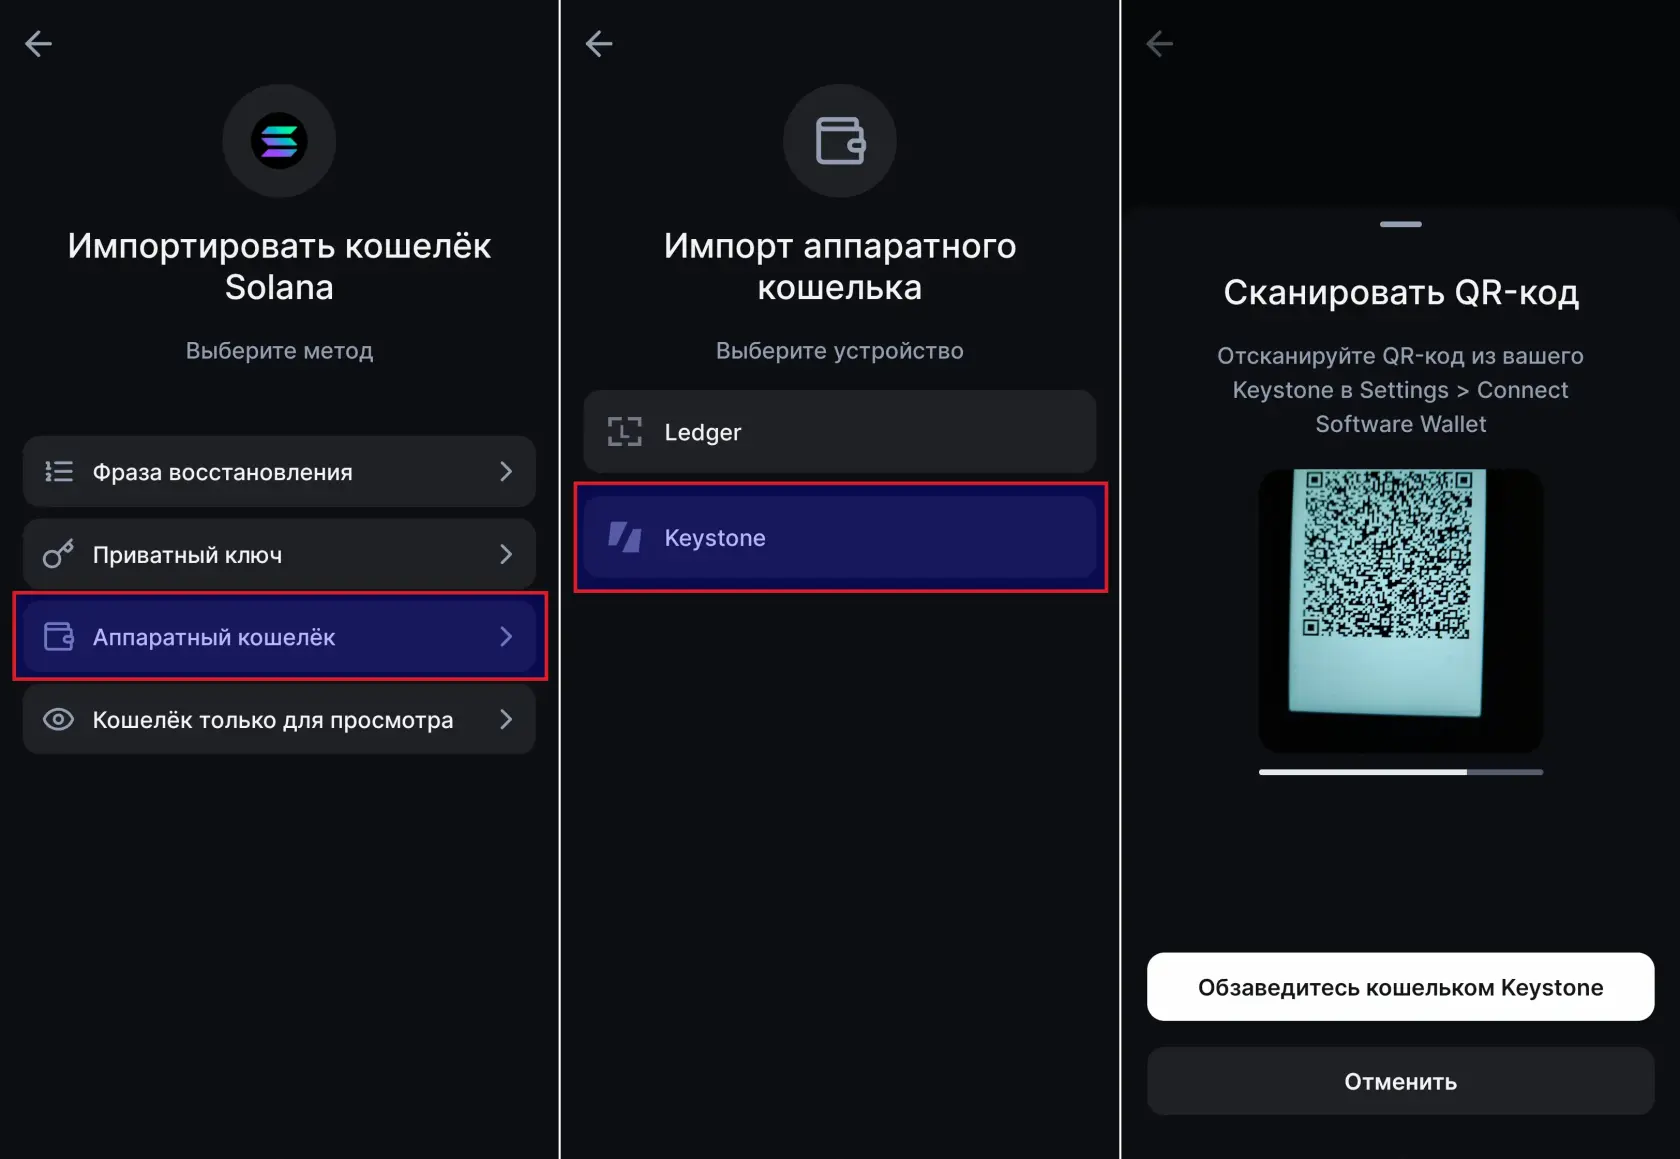
Task: Choose Фраза восстановления import method
Action: pyautogui.click(x=279, y=472)
